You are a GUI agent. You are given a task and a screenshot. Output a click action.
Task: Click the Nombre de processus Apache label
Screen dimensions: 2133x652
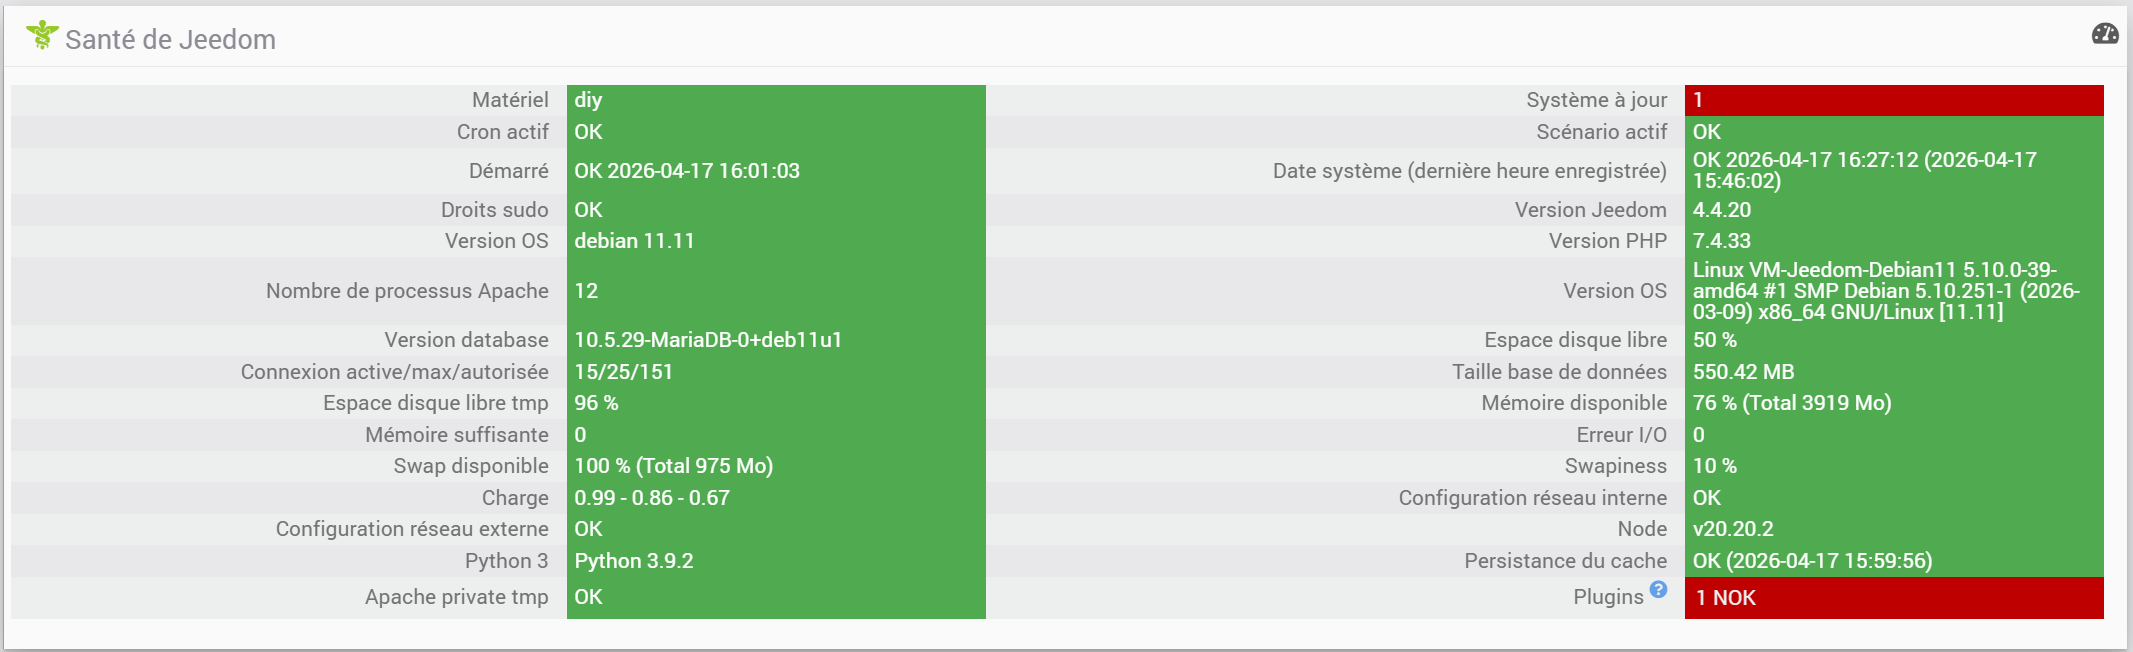pyautogui.click(x=407, y=291)
